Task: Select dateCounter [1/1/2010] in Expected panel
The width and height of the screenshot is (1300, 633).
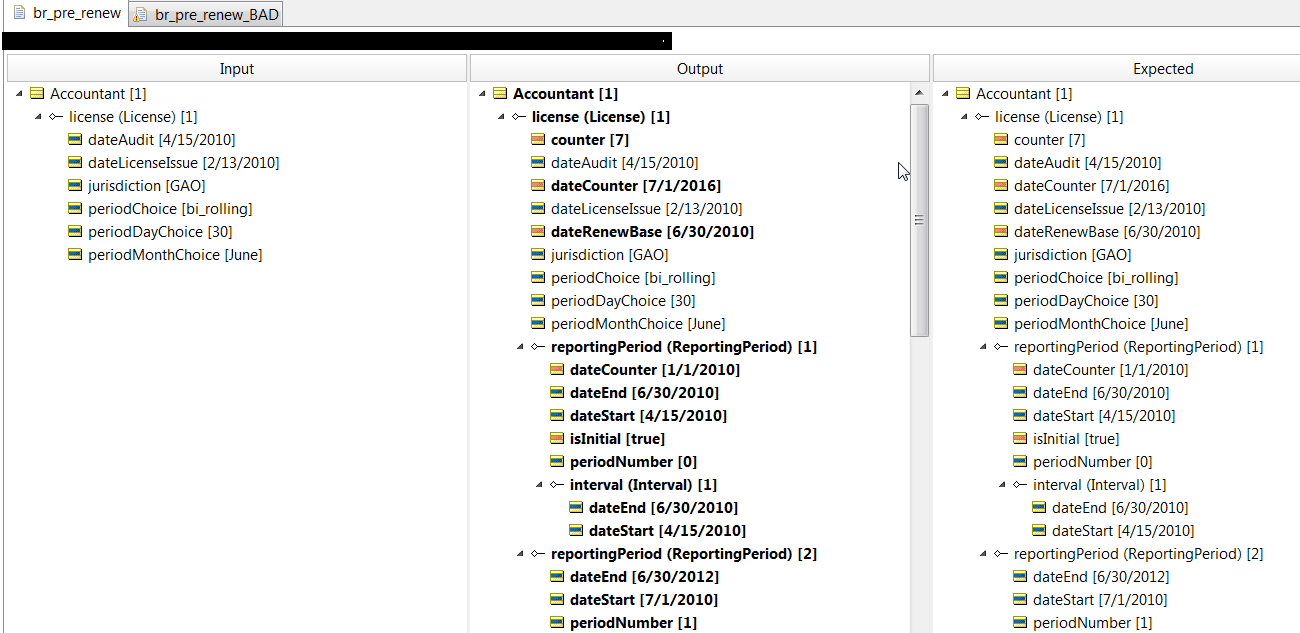Action: (1111, 370)
